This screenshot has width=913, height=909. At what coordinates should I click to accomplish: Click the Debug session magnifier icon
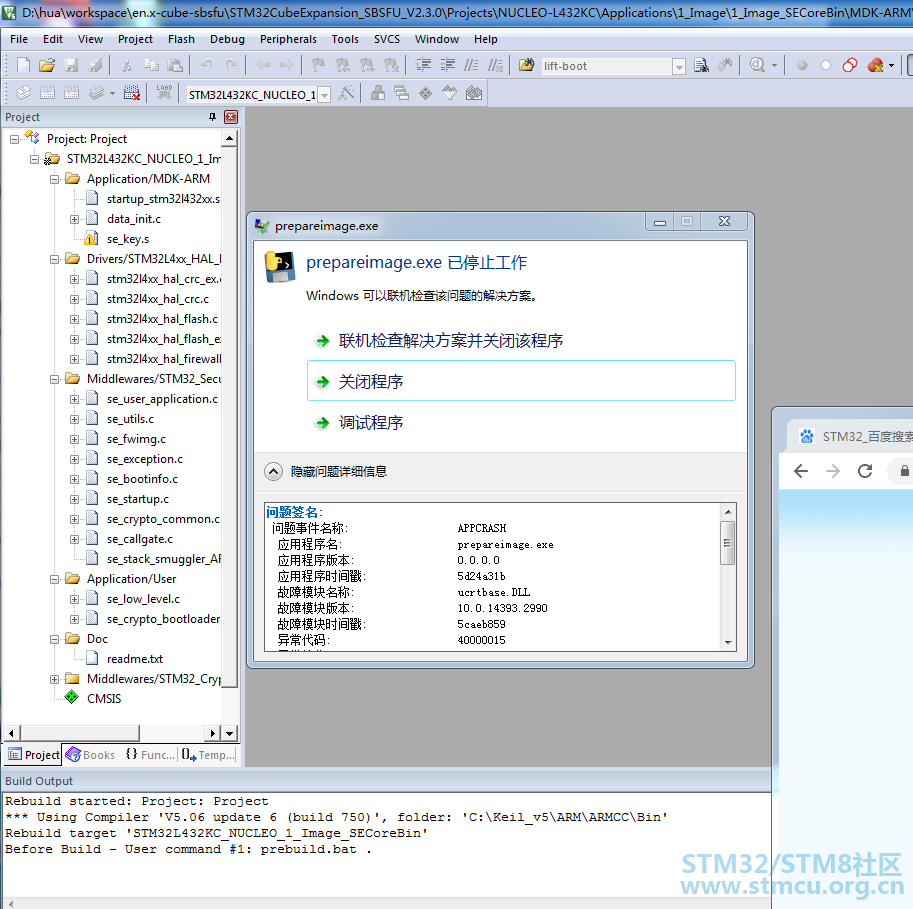click(758, 65)
